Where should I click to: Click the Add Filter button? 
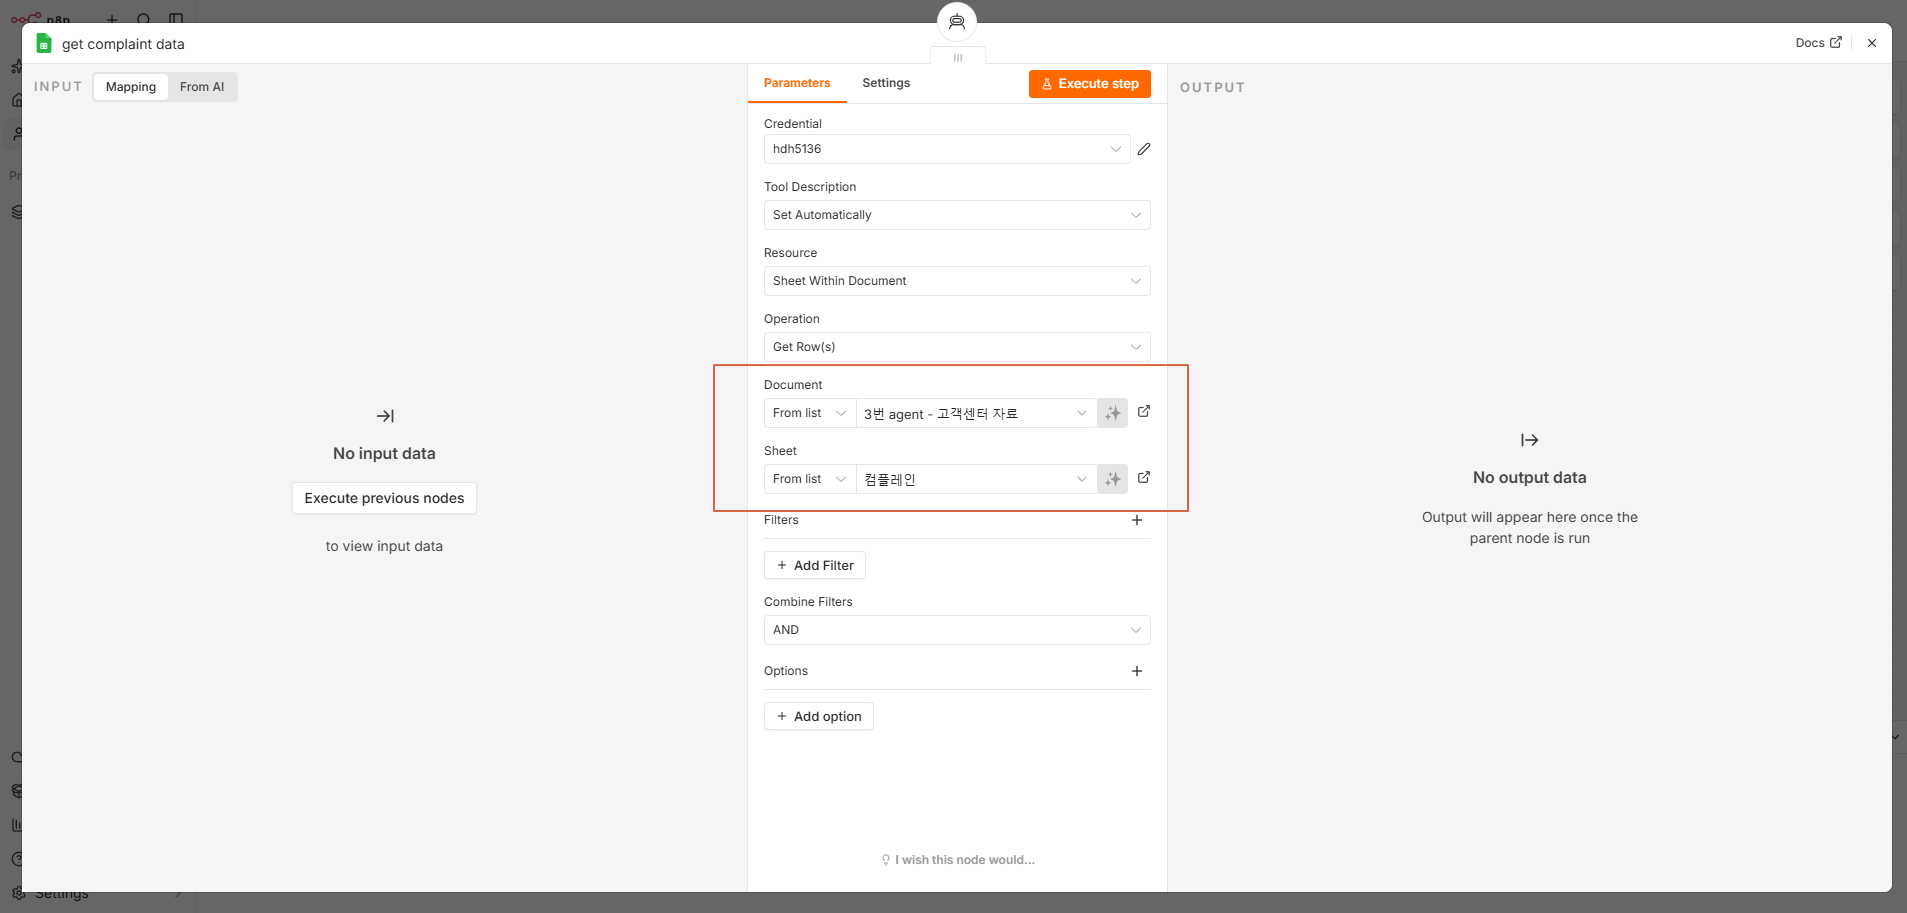tap(815, 565)
